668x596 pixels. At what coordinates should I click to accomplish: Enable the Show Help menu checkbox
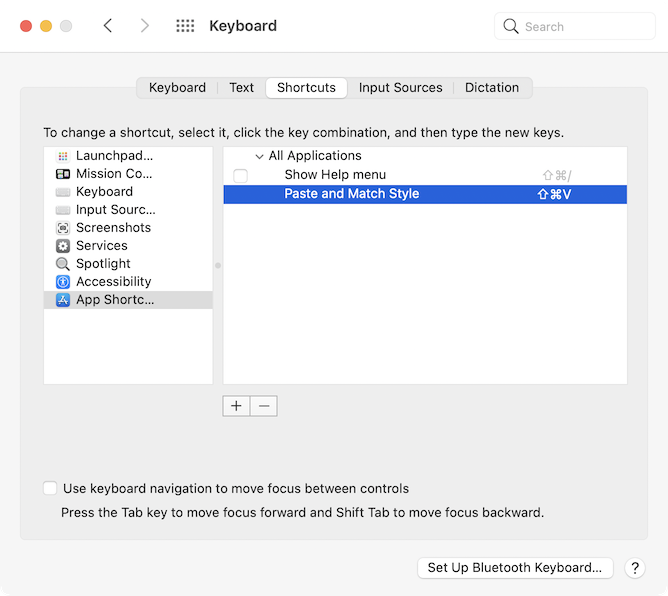(240, 176)
